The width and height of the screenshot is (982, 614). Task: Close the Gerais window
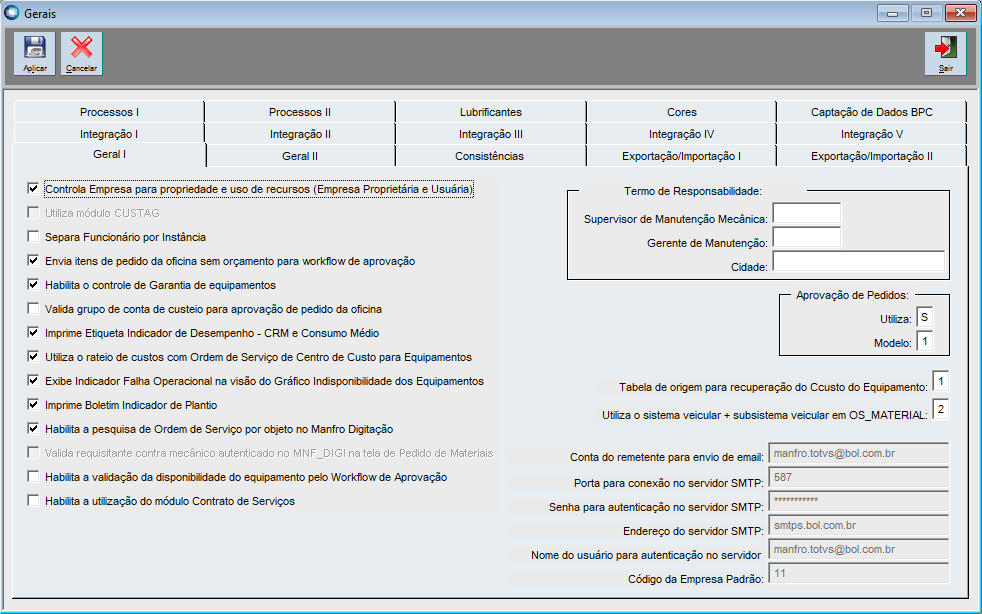point(960,13)
